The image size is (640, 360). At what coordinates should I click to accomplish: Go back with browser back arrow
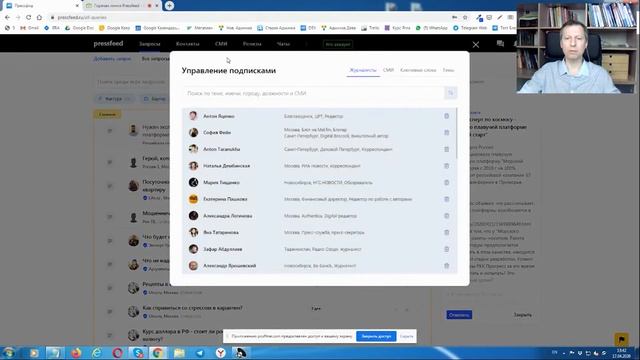(x=7, y=17)
